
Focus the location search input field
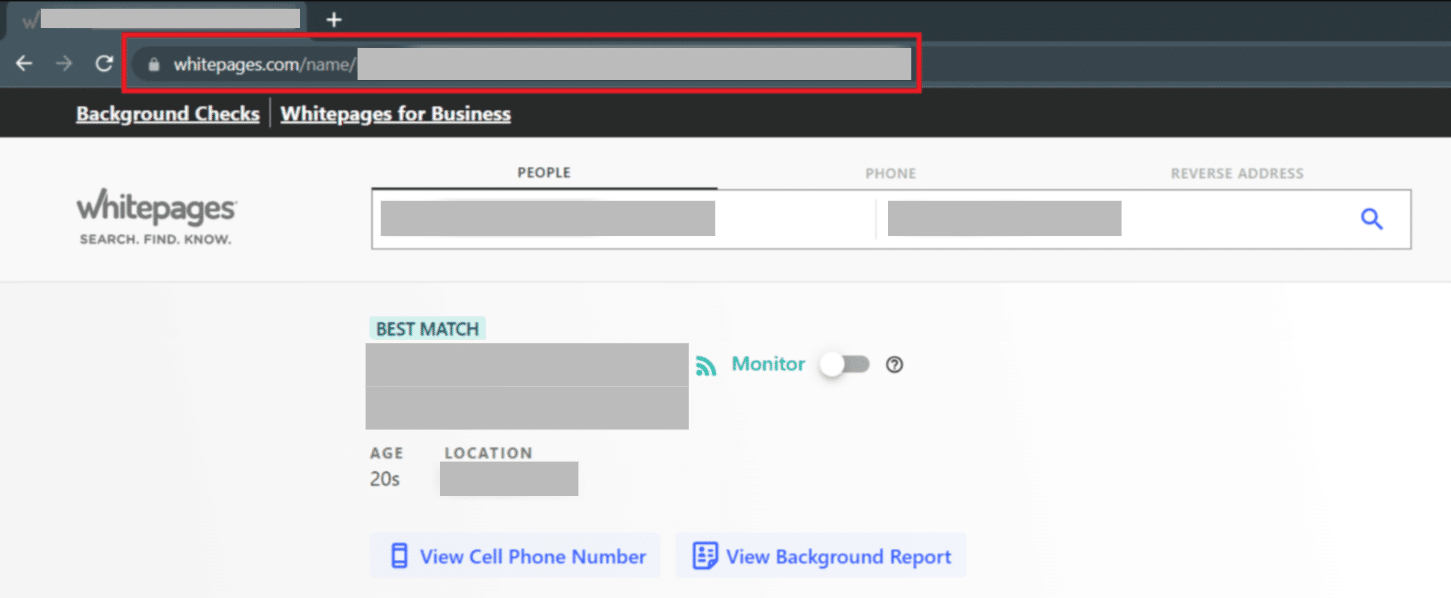pyautogui.click(x=1003, y=219)
